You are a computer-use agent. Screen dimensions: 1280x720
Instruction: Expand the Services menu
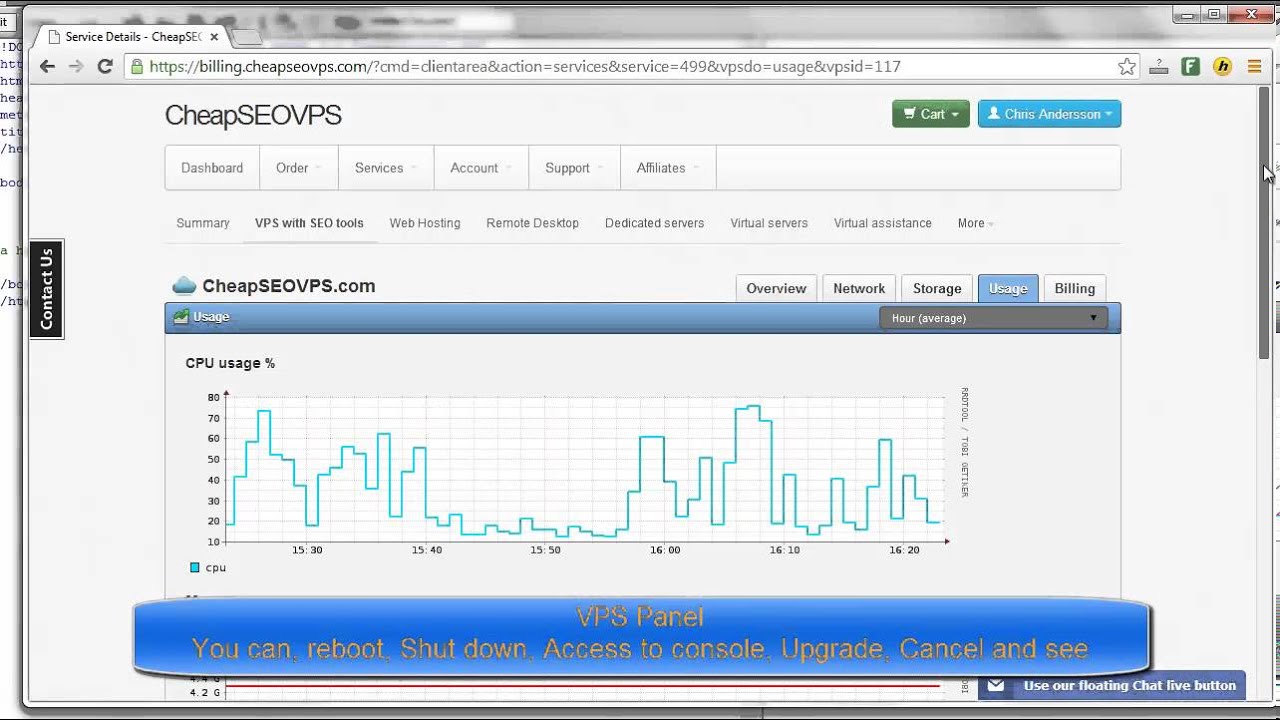point(386,168)
